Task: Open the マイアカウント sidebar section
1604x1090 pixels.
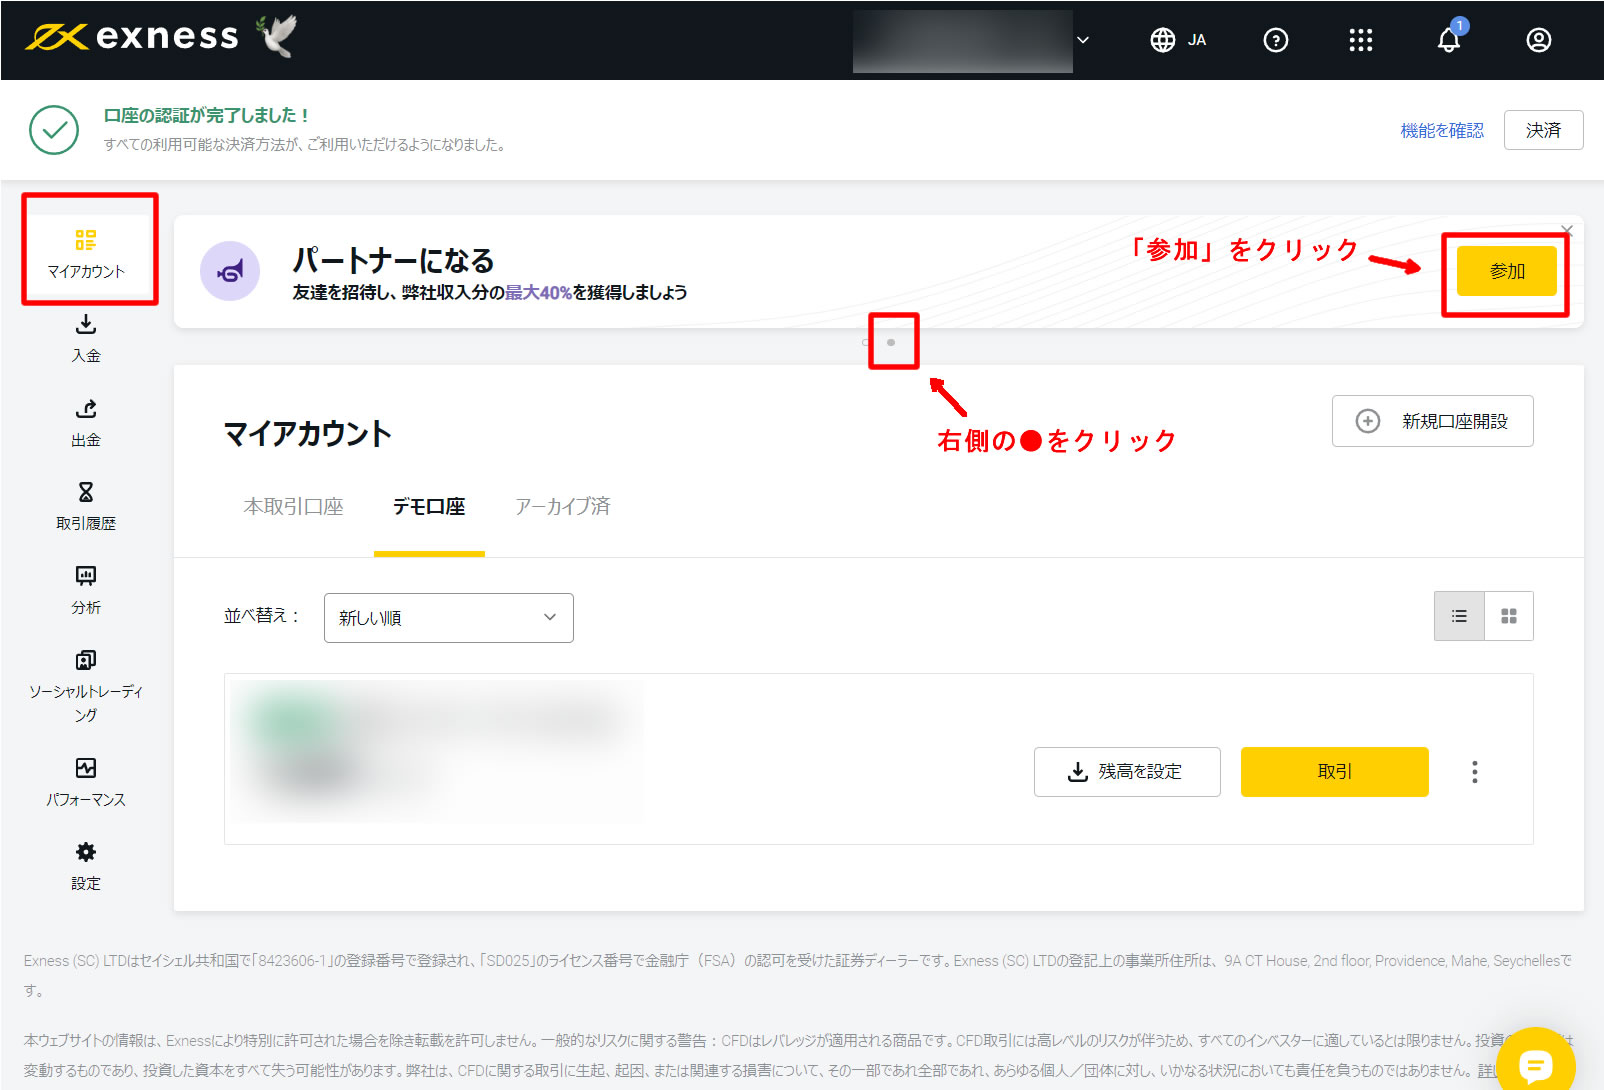Action: click(x=86, y=250)
